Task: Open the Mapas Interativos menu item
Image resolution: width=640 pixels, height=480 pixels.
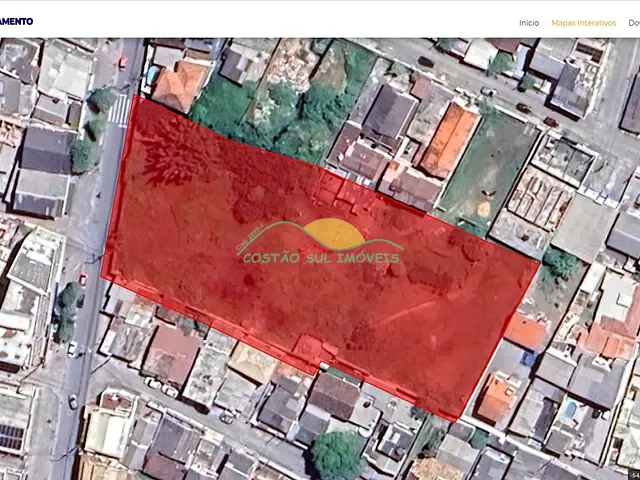Action: tap(583, 23)
